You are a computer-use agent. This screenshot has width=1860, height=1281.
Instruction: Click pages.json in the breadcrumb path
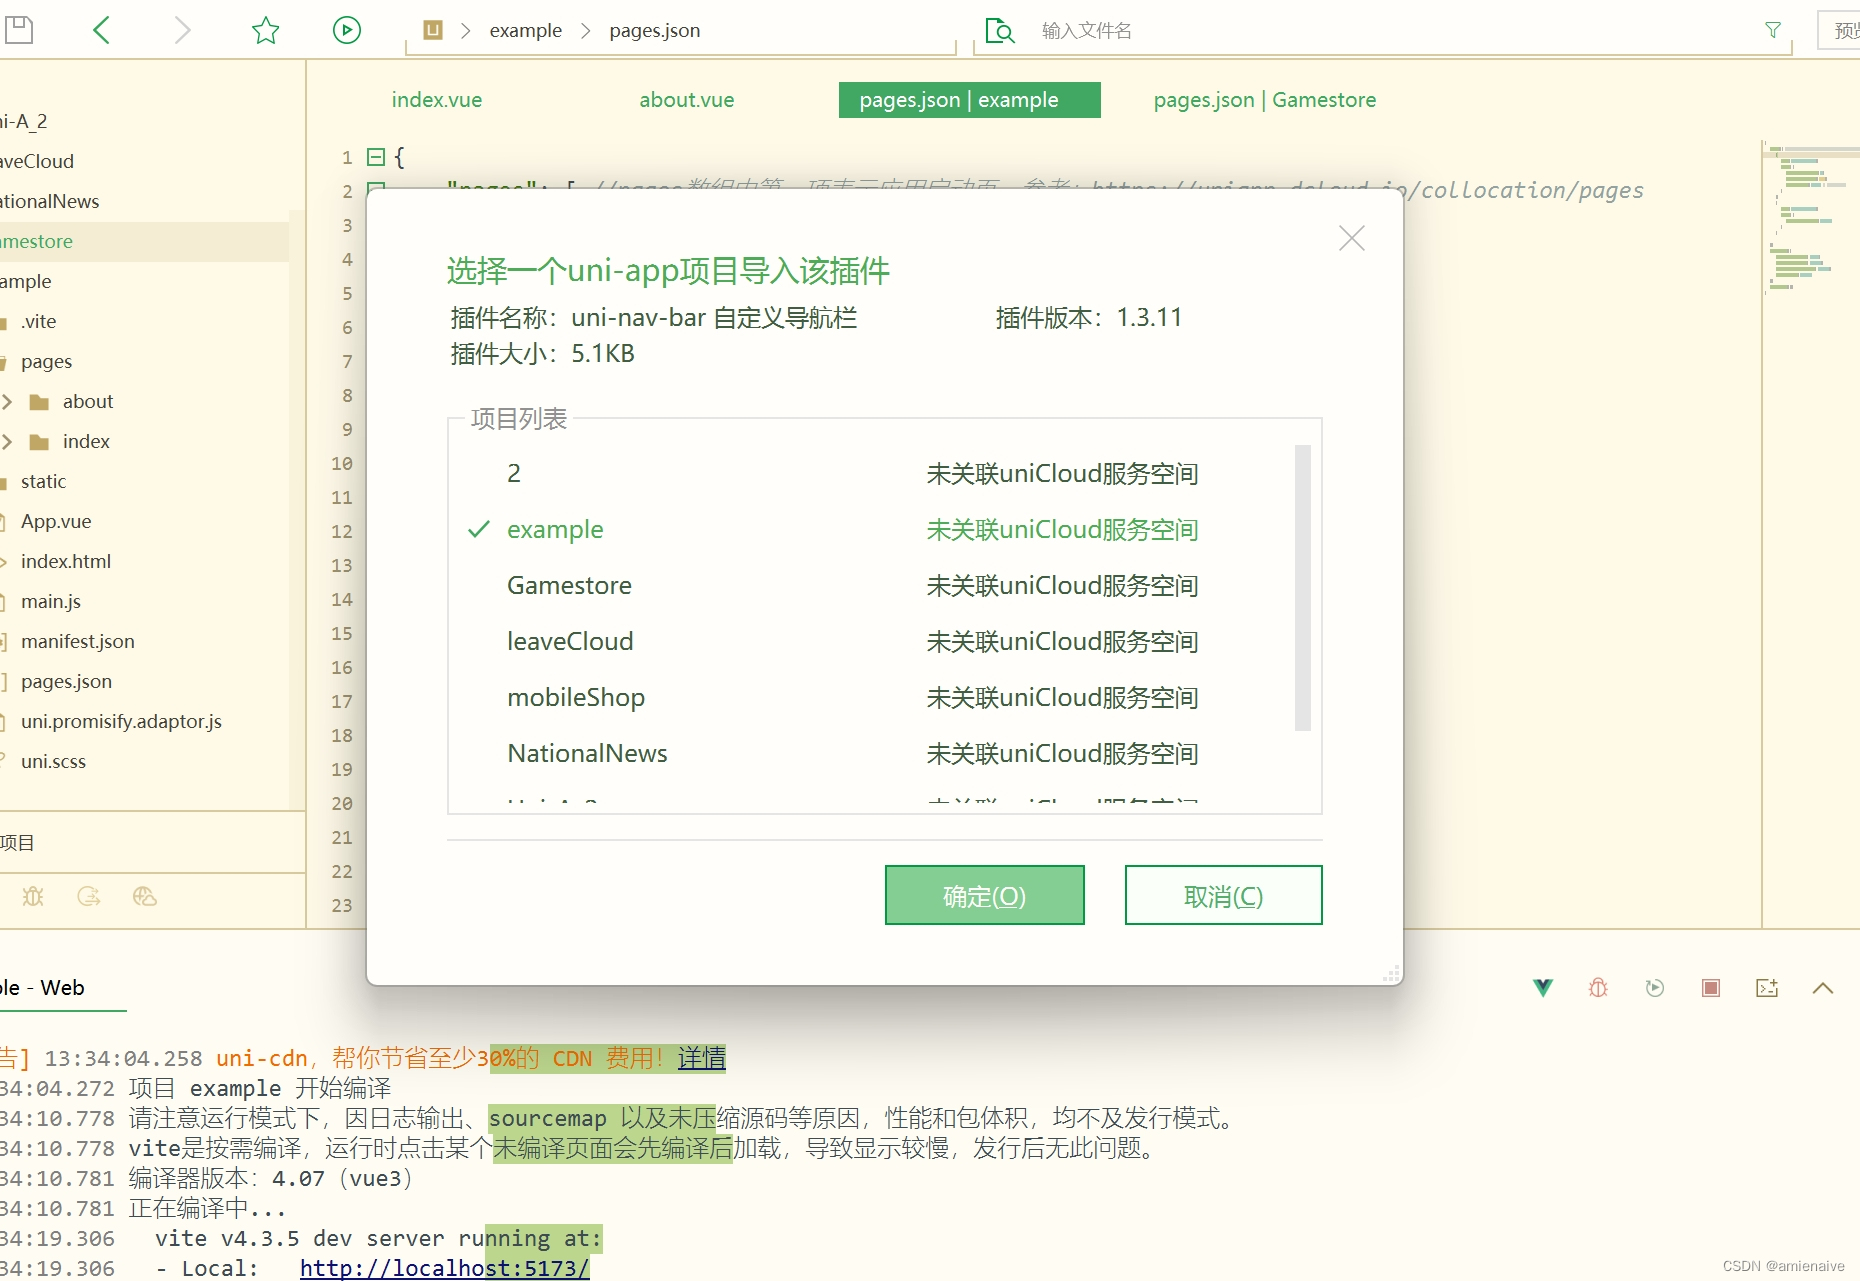(x=655, y=31)
